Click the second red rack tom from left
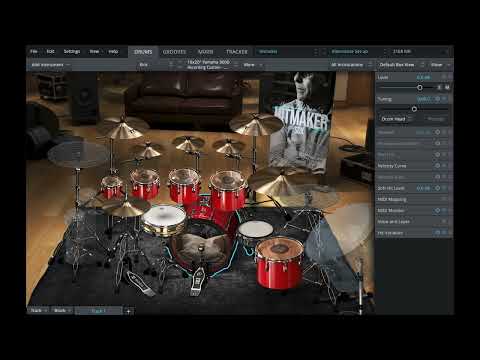 [145, 184]
